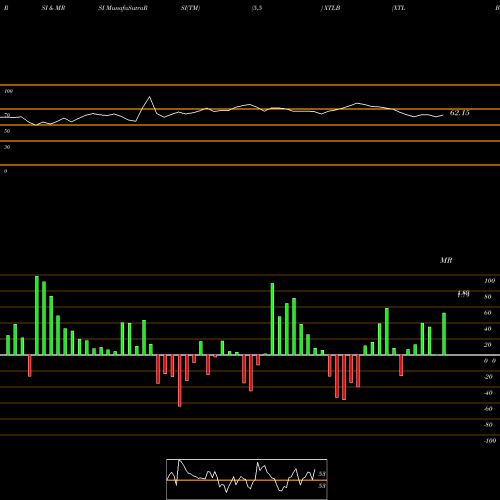Click the MR axis label 20

point(488,345)
